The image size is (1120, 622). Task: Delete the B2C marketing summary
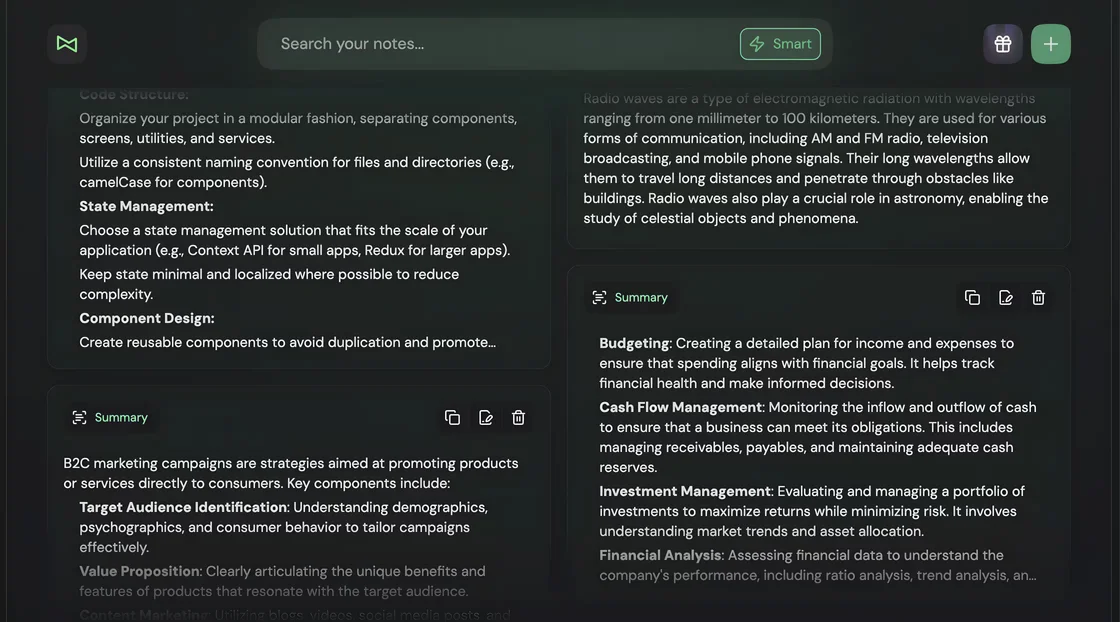coord(517,417)
